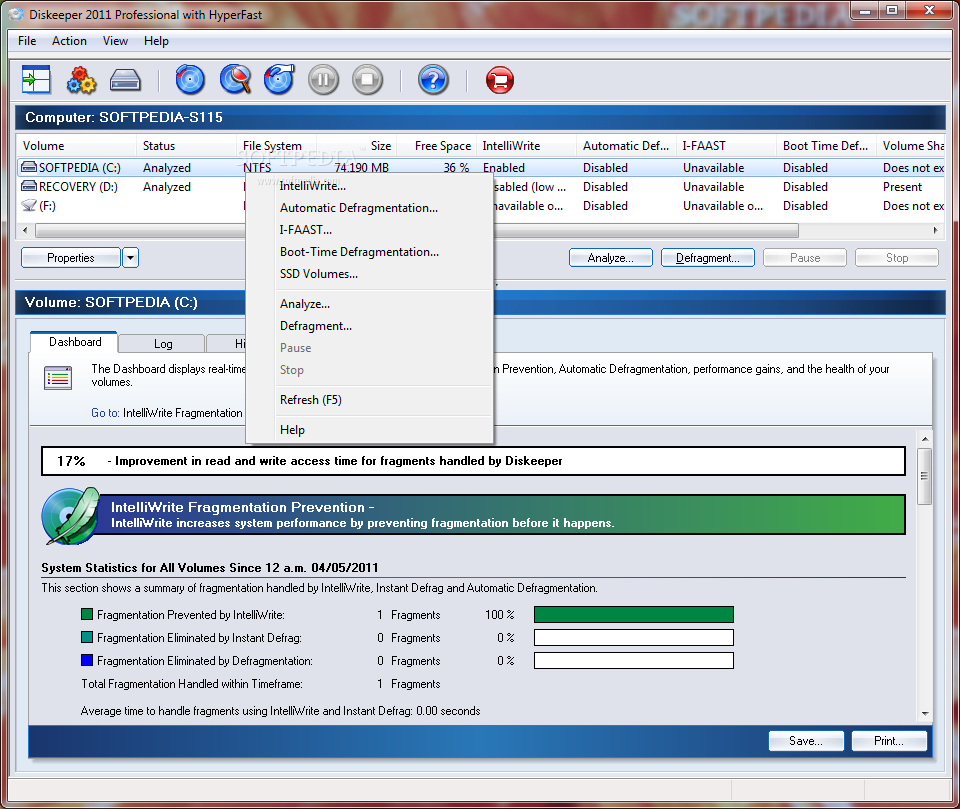This screenshot has height=809, width=960.
Task: Open the File menu
Action: [27, 41]
